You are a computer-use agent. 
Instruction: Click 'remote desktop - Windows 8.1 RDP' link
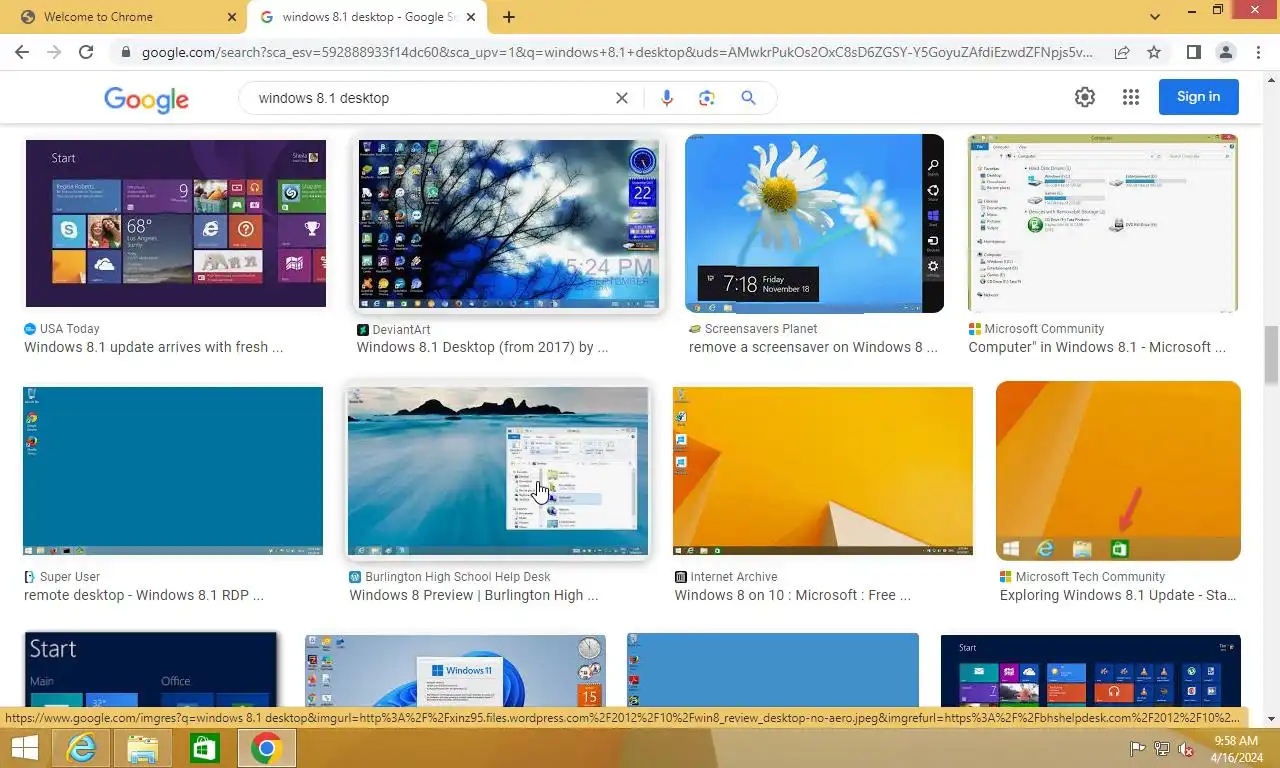point(144,595)
